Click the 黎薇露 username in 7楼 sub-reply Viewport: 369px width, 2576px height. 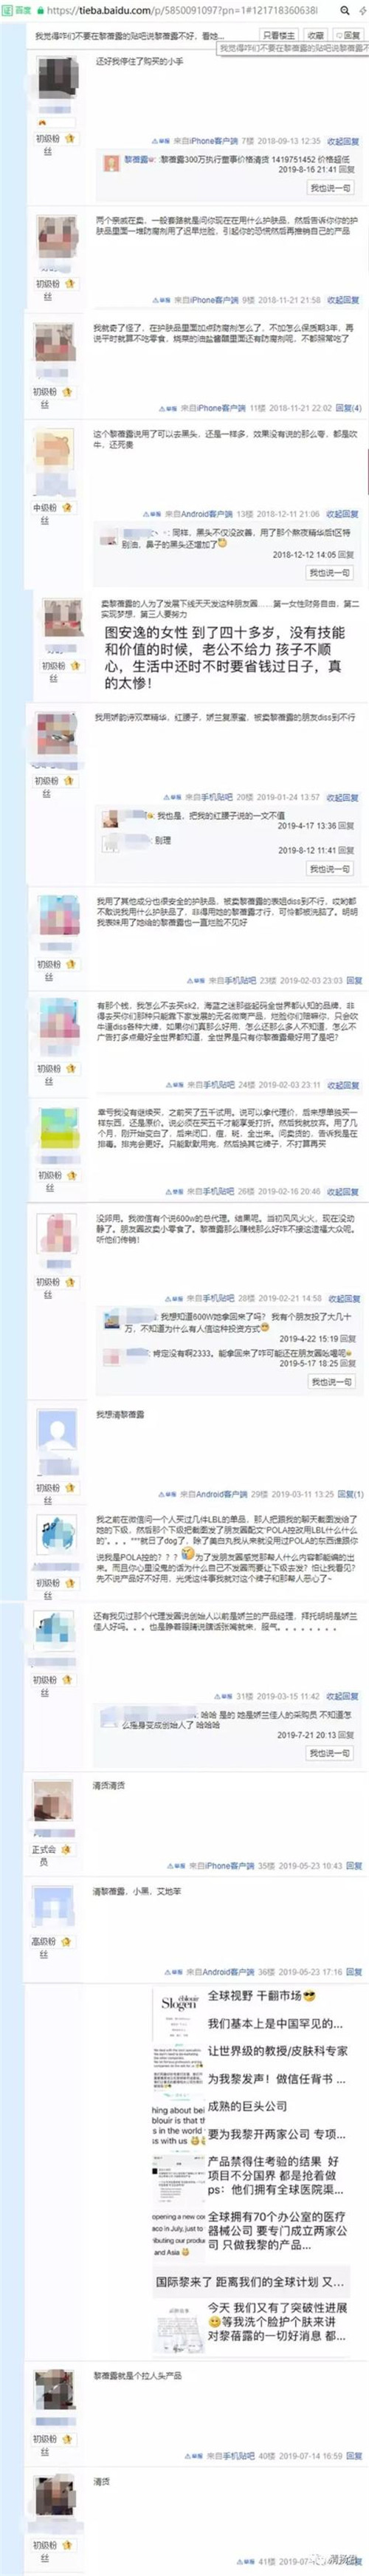pyautogui.click(x=136, y=159)
